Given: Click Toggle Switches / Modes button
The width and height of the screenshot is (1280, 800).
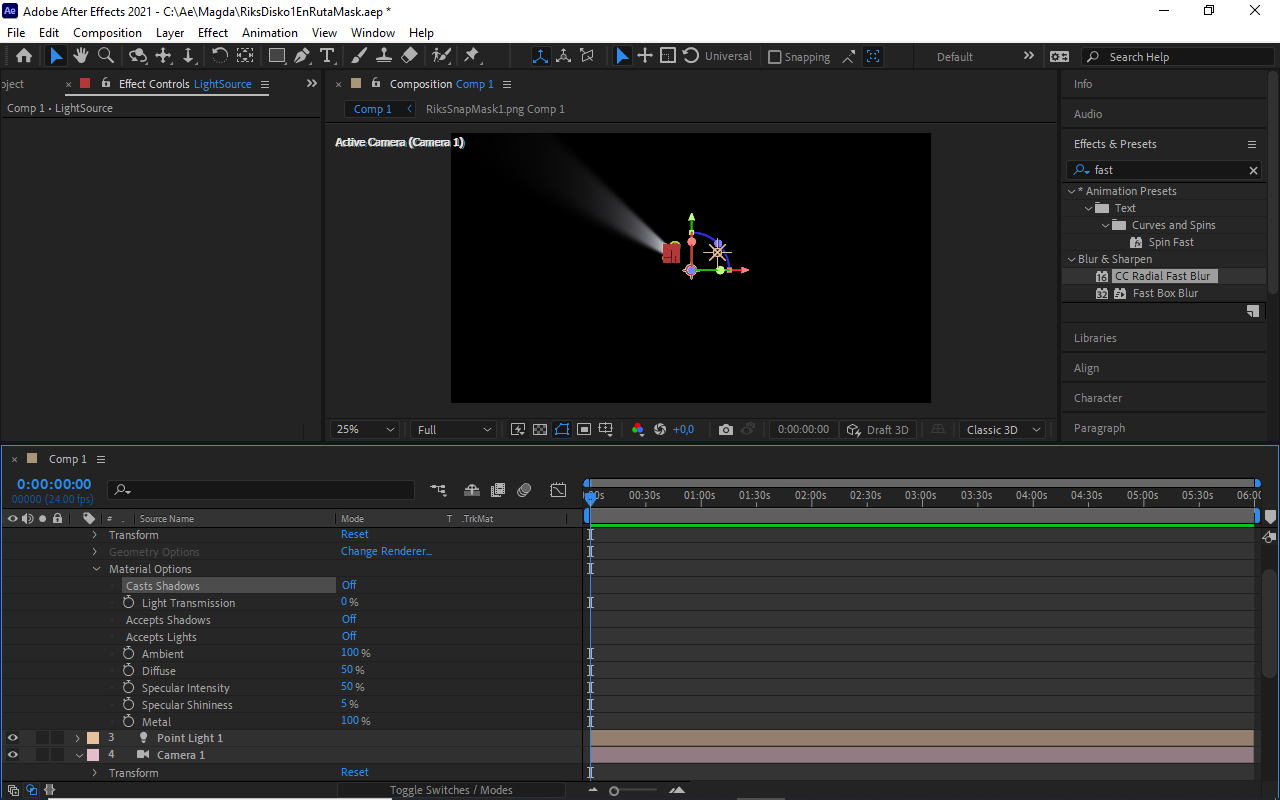Looking at the screenshot, I should coord(451,790).
